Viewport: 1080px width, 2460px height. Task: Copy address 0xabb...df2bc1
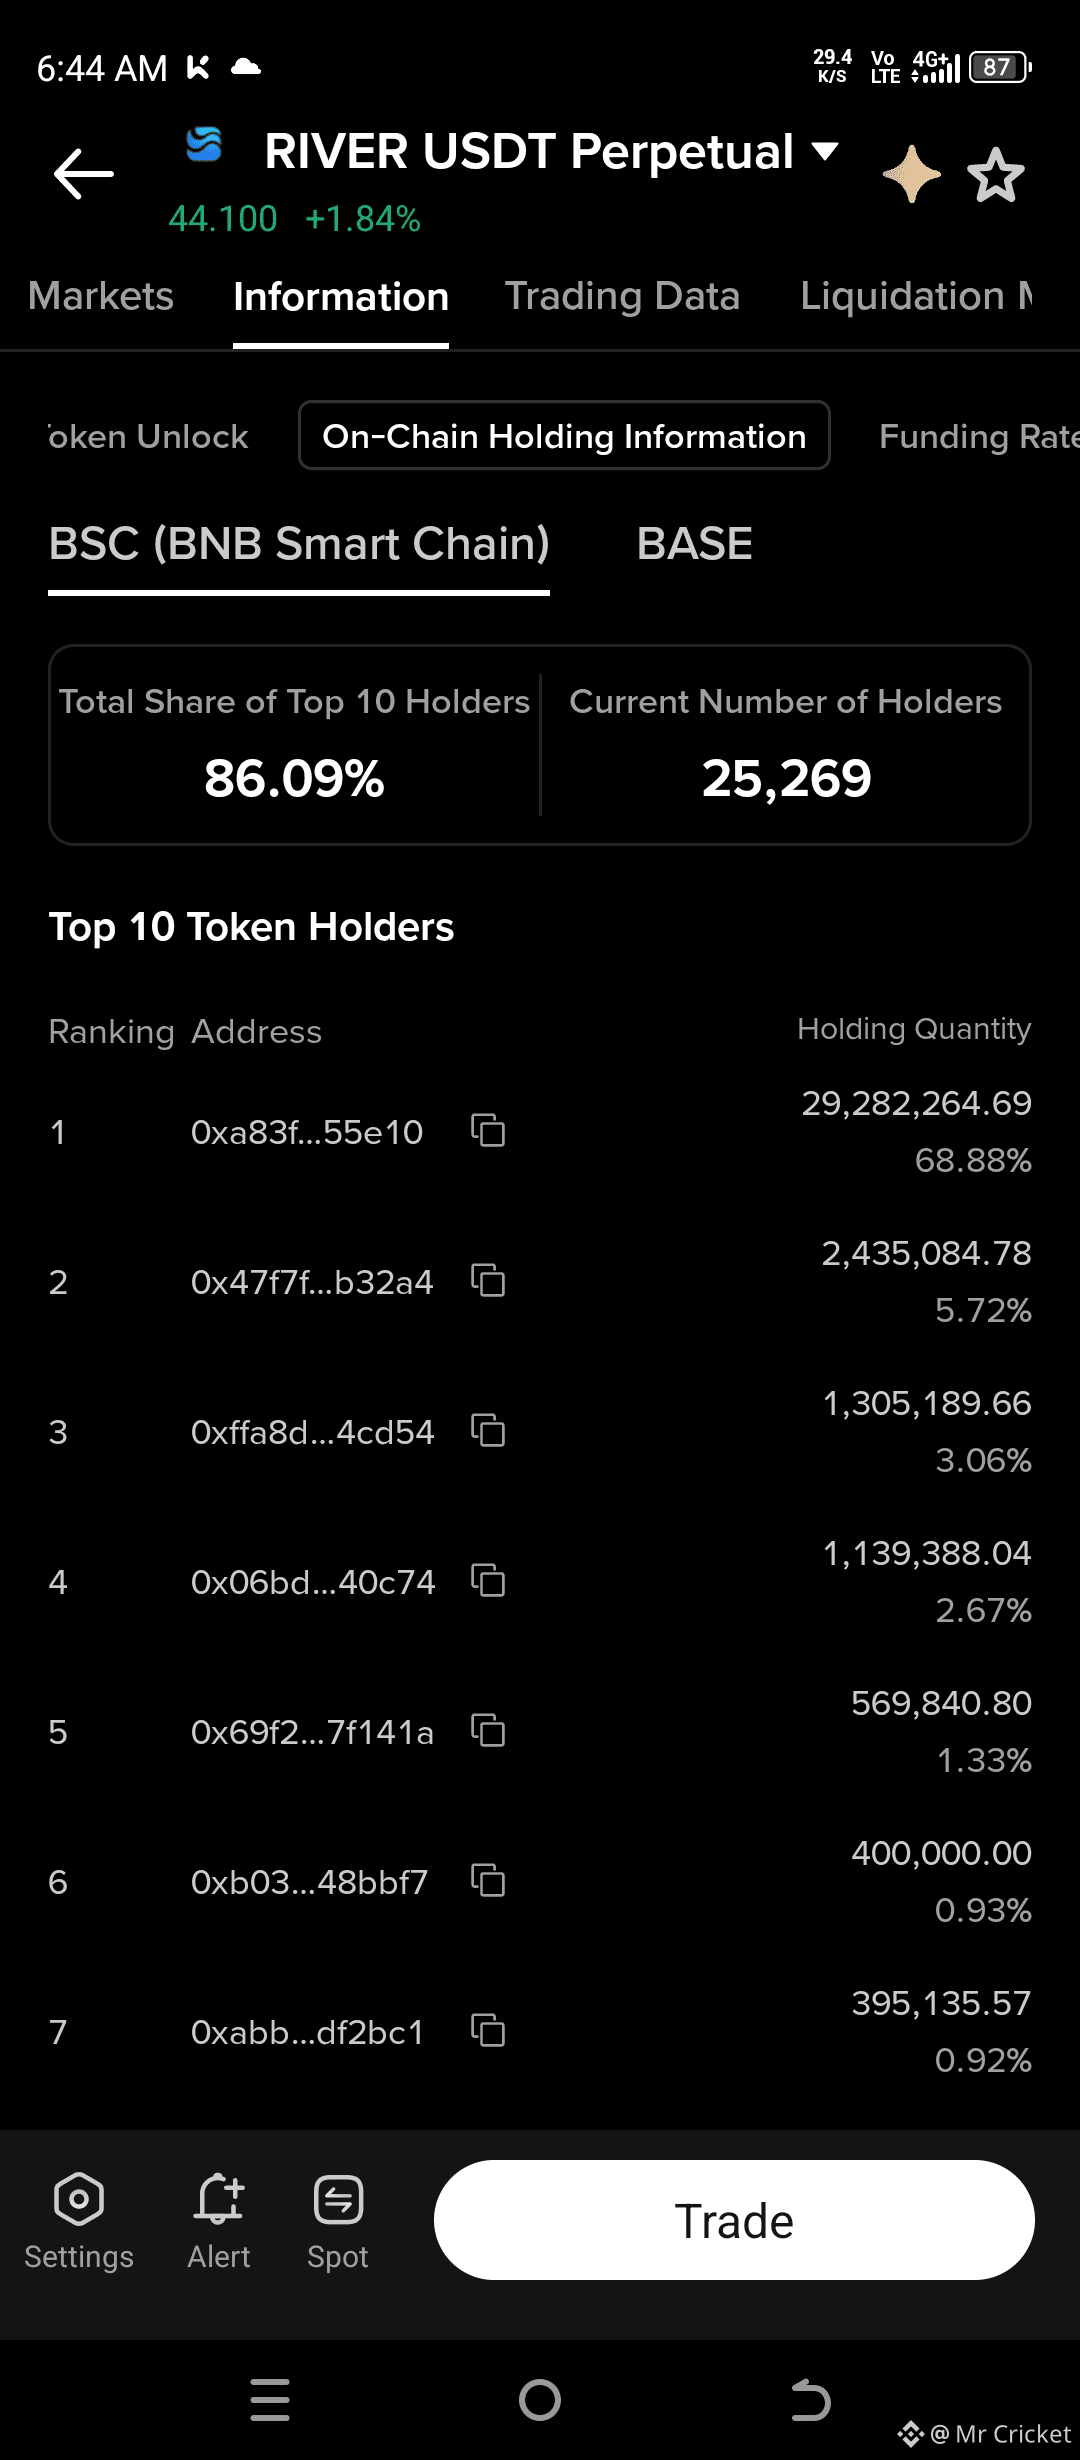(488, 2031)
